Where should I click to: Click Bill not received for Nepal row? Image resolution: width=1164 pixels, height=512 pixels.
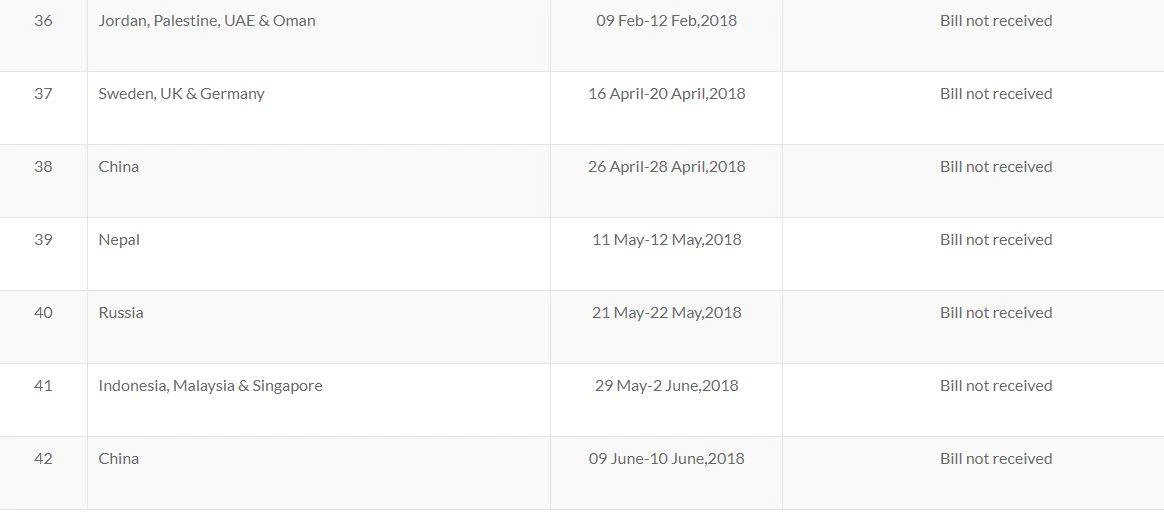coord(995,239)
